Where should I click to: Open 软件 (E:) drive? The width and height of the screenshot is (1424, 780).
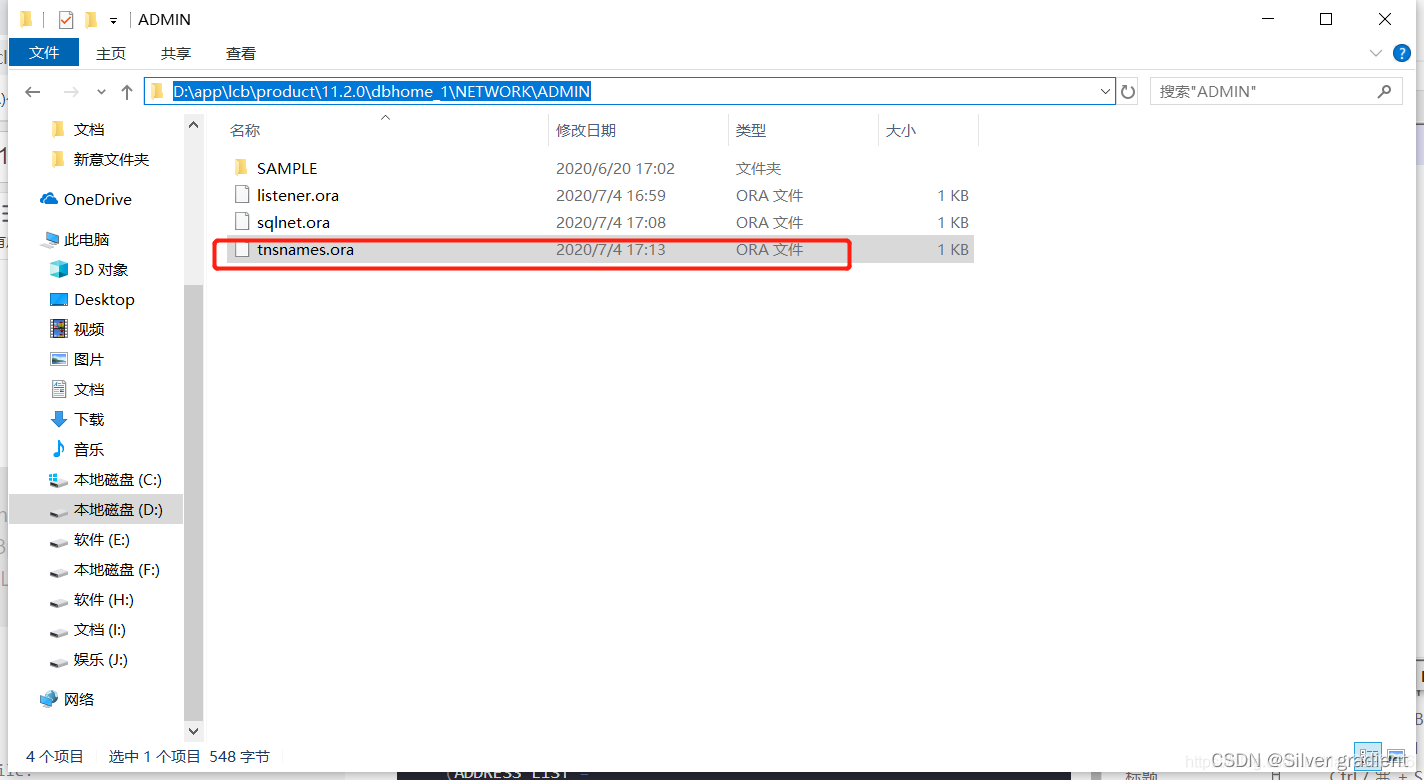(x=102, y=540)
